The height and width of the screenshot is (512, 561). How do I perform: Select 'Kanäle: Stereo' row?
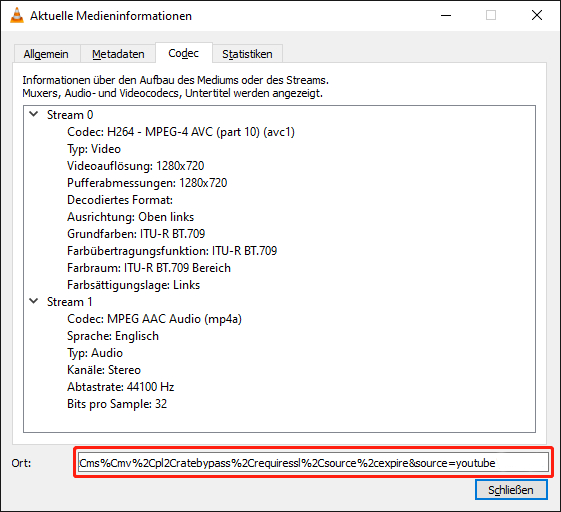click(x=104, y=370)
